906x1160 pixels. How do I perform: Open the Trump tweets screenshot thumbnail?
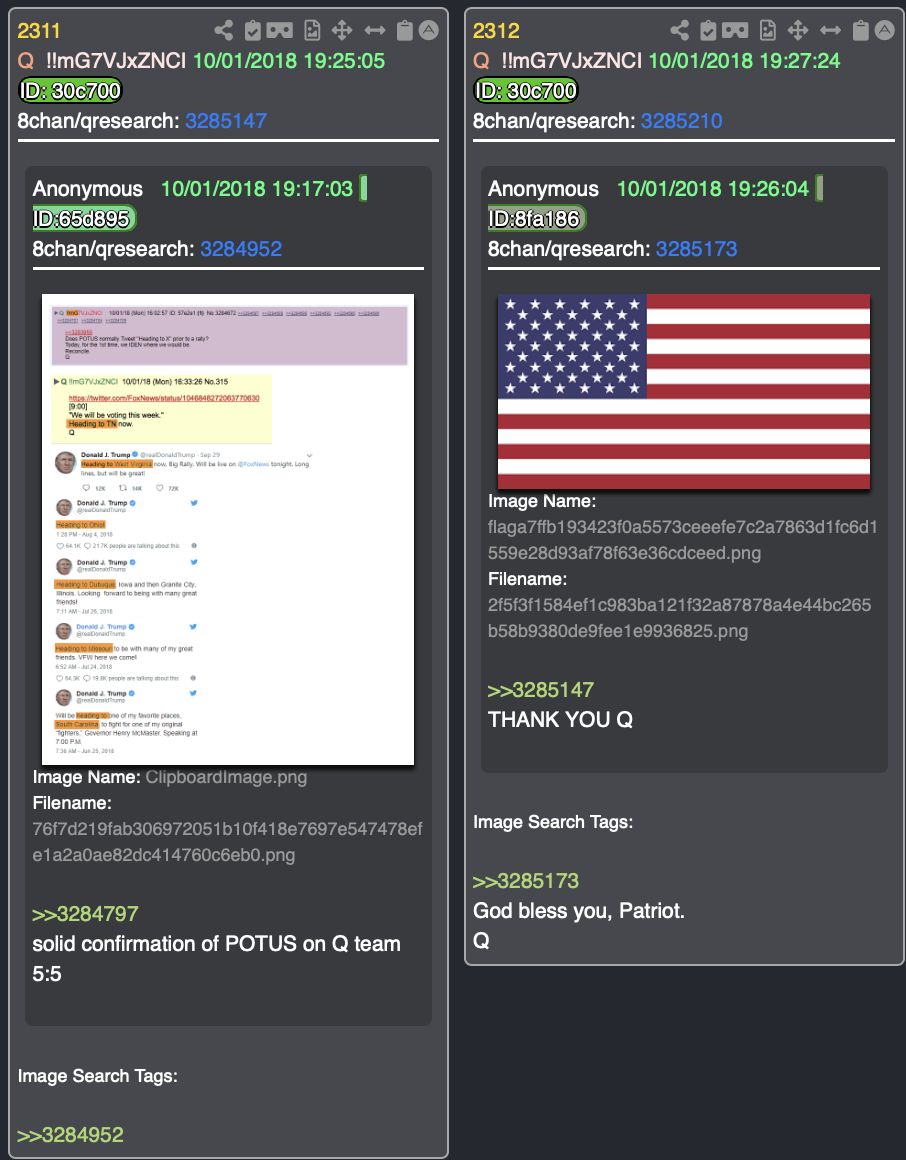228,529
